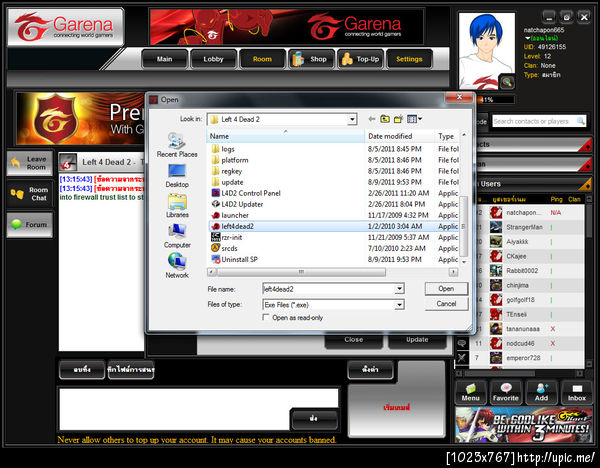Open the Top-Up tab

click(360, 59)
